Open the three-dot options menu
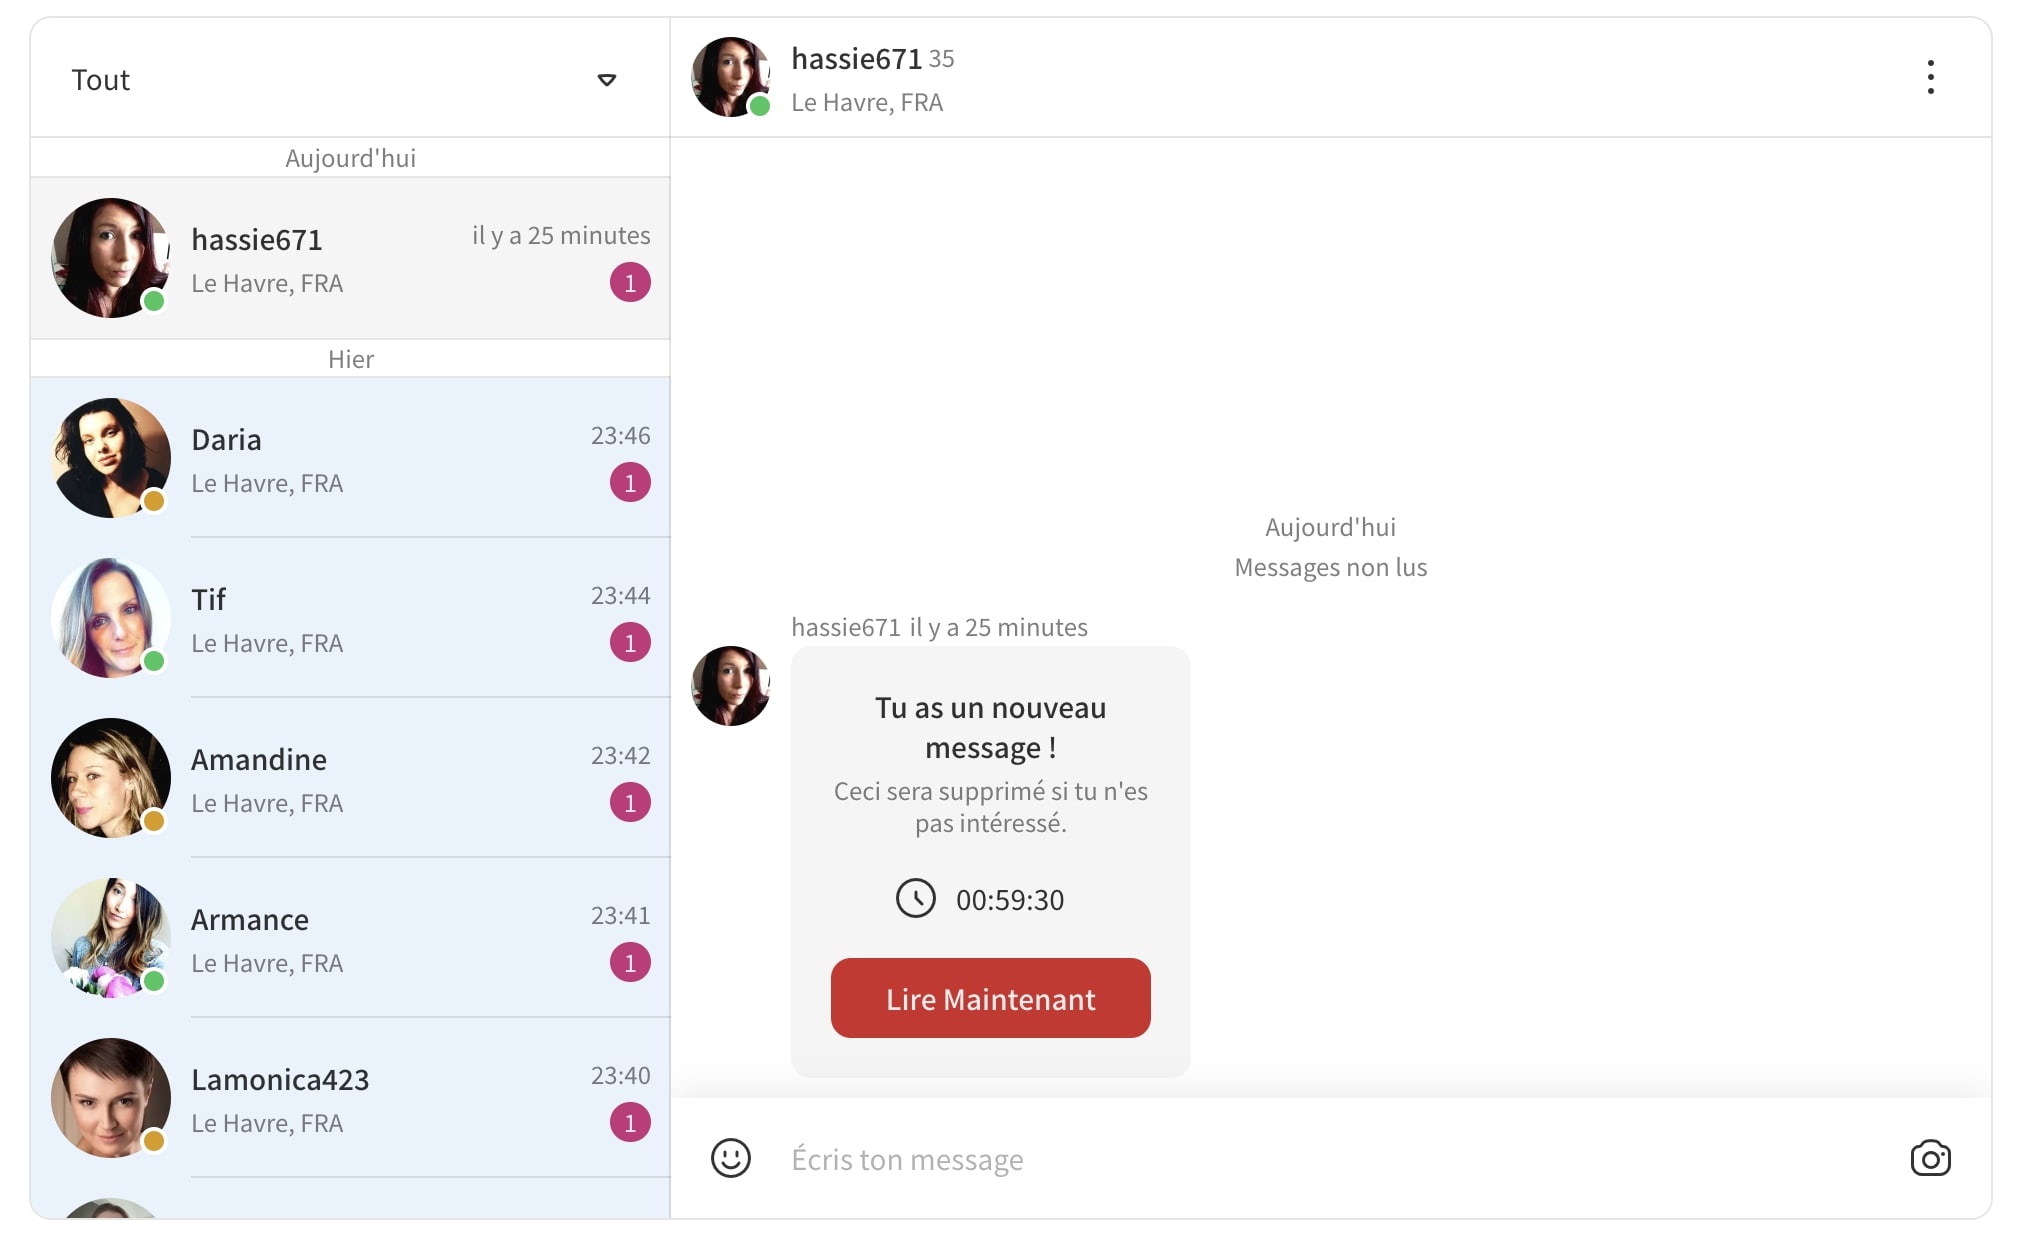The height and width of the screenshot is (1234, 2026). [x=1930, y=77]
